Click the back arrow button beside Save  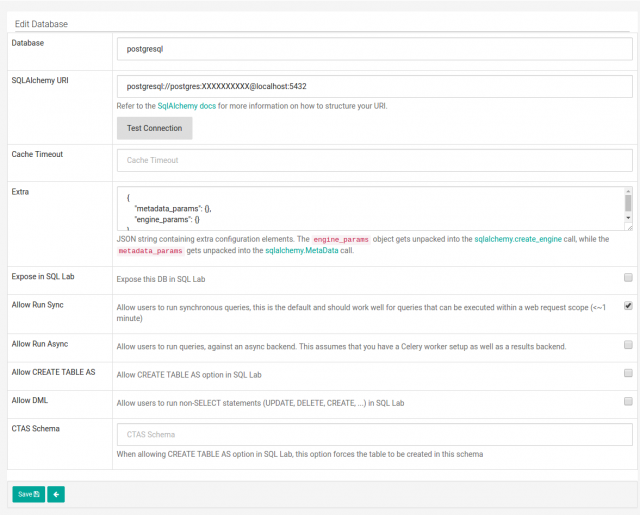(56, 494)
